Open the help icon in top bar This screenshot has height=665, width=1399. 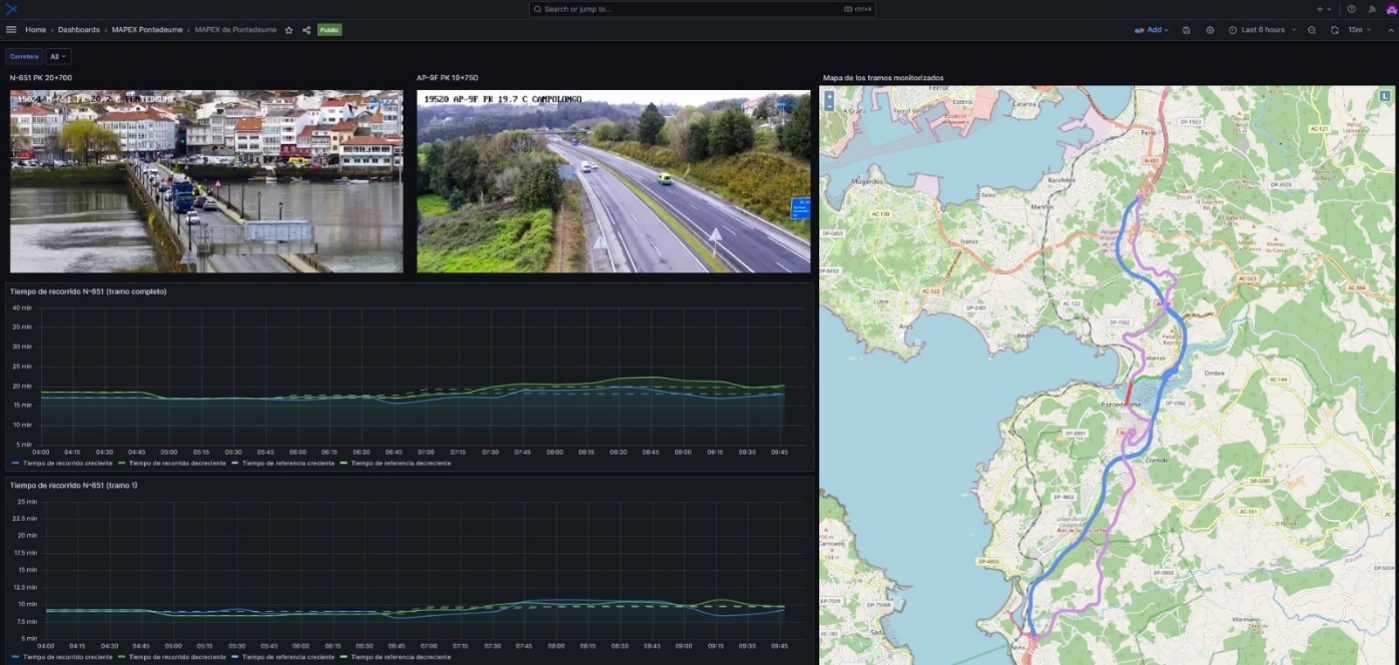click(1351, 9)
